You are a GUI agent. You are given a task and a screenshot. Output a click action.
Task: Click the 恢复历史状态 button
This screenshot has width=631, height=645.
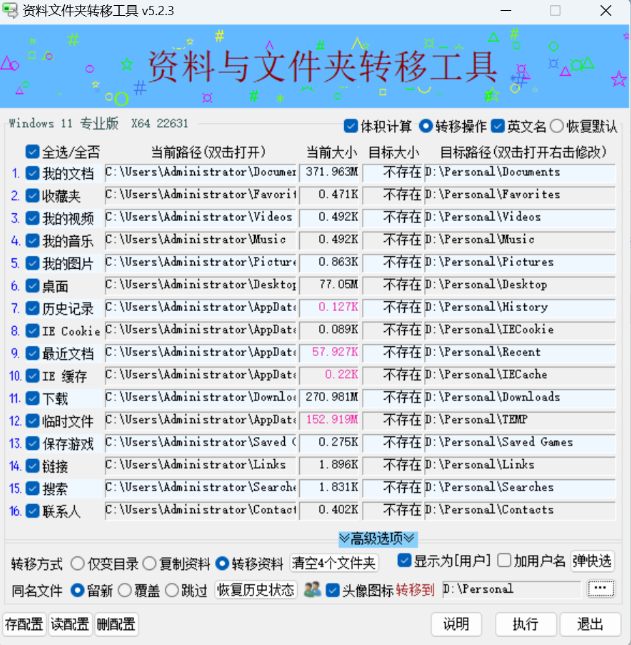coord(256,590)
